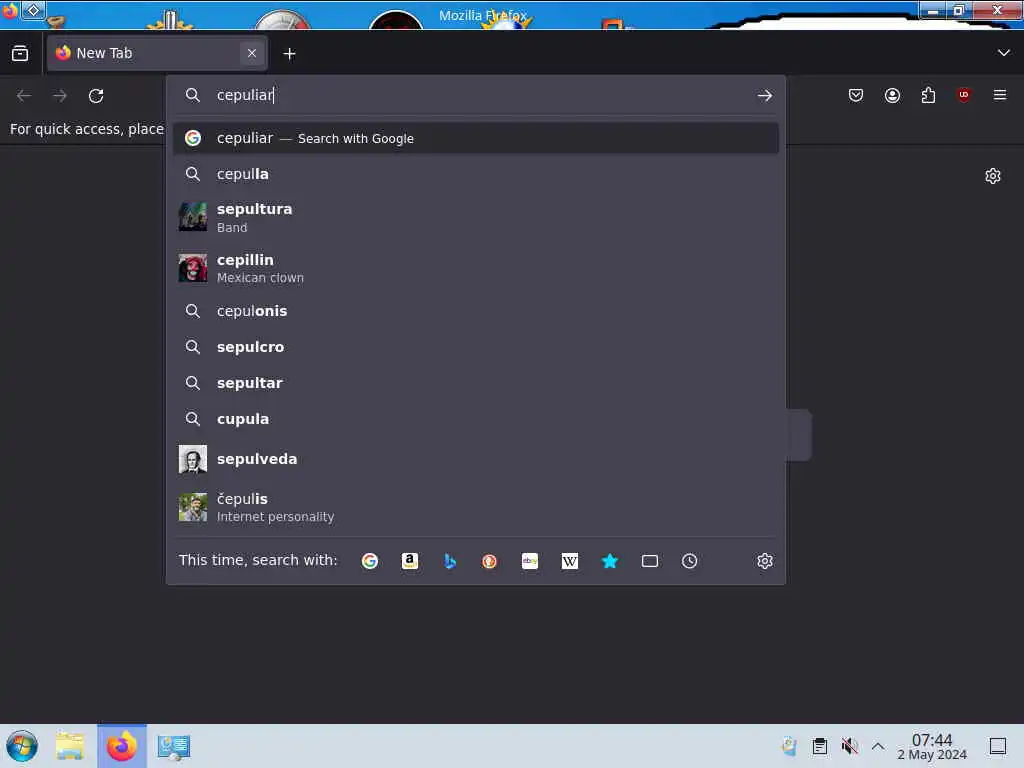Click the sepulveda portrait thumbnail
The width and height of the screenshot is (1024, 768).
tap(193, 459)
